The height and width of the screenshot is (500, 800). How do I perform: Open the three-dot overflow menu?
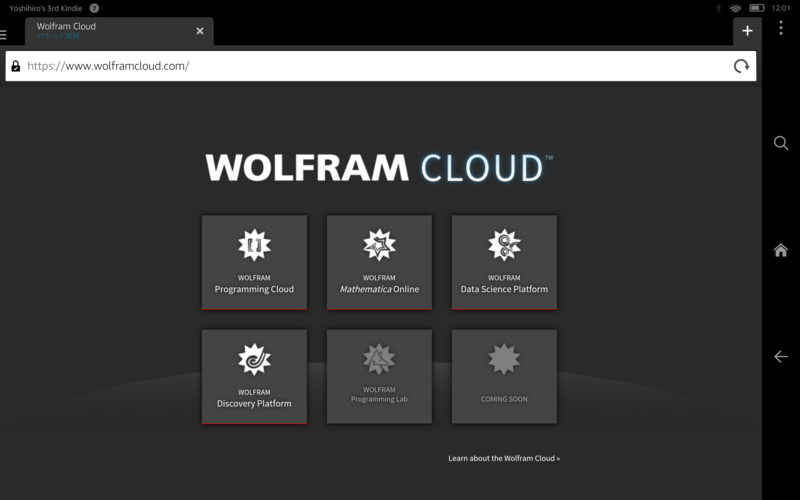[781, 28]
